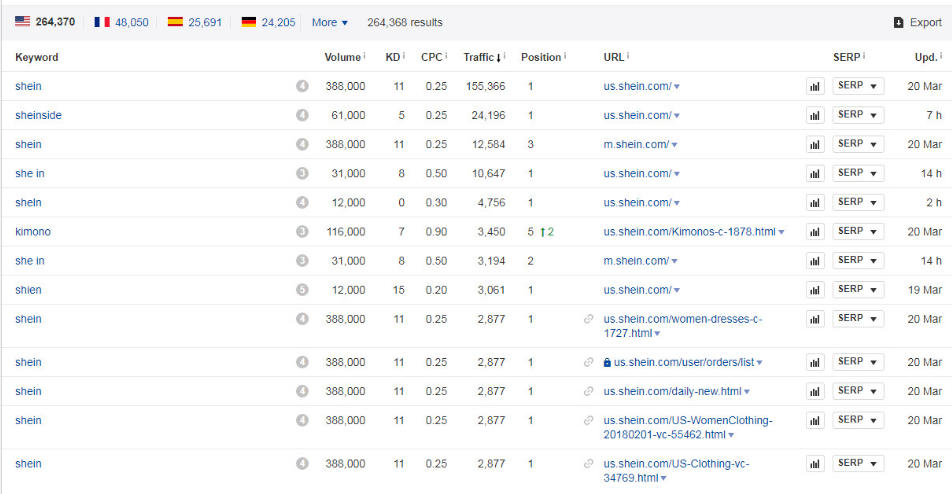Click the link icon beside US-Clothing-vc URL
Screen dimensions: 952x494
589,464
